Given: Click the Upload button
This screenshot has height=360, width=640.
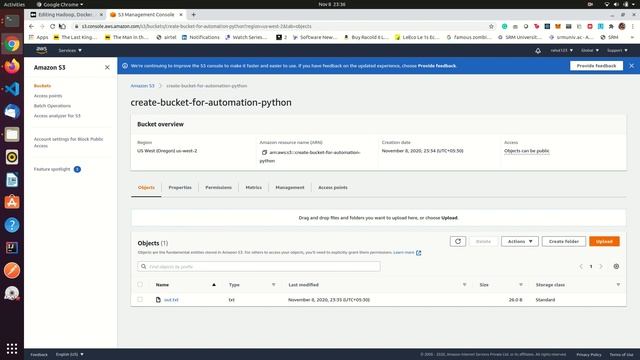Looking at the screenshot, I should click(604, 241).
